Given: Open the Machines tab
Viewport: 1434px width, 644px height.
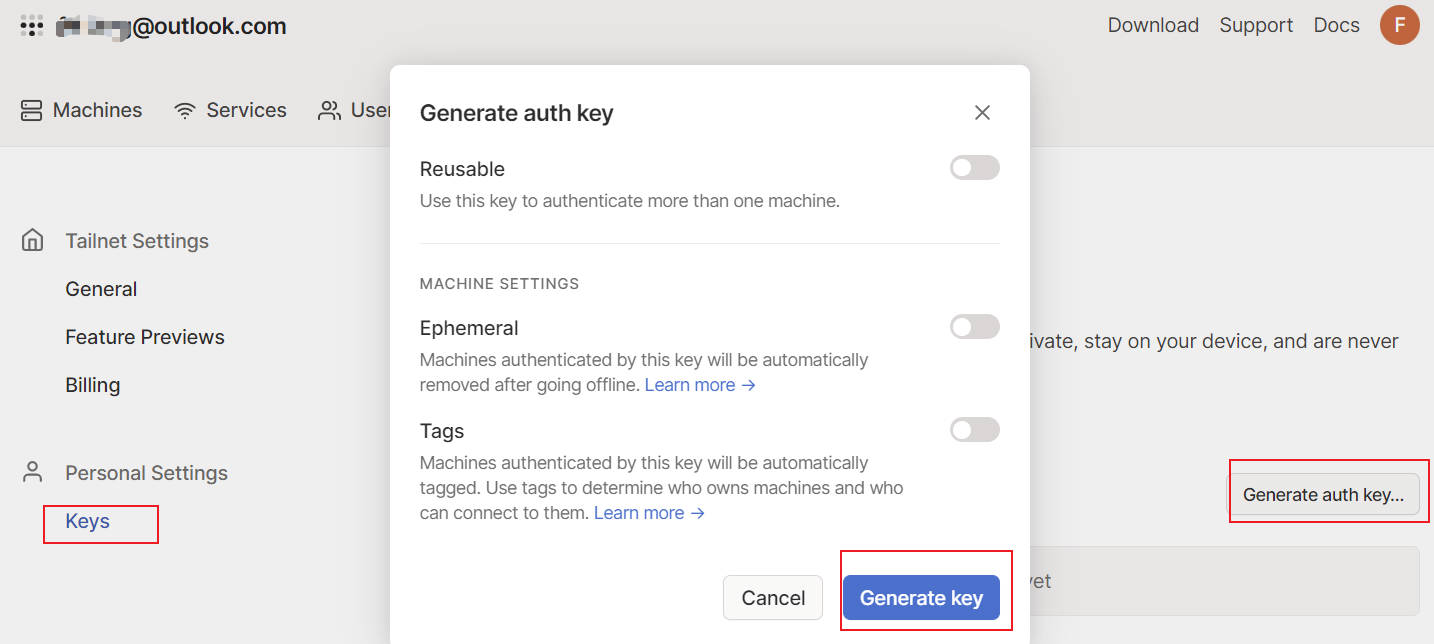Looking at the screenshot, I should click(97, 110).
